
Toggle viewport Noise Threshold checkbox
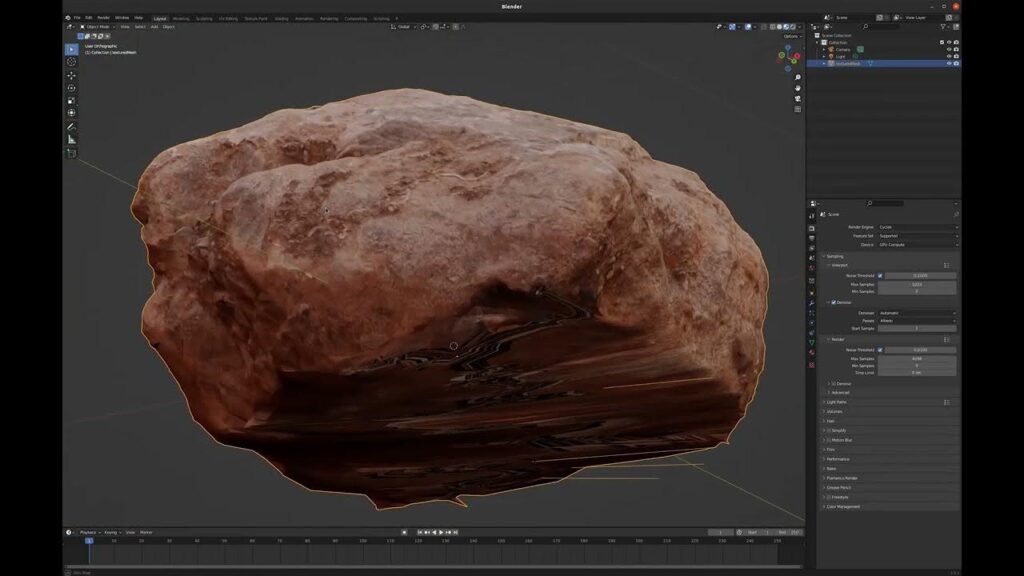880,275
